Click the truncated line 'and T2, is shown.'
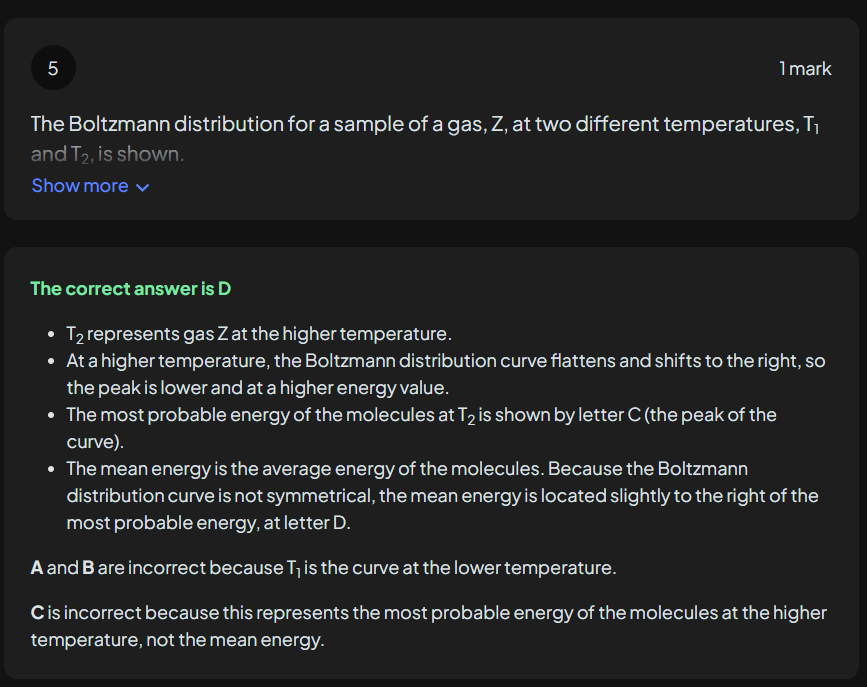867x687 pixels. pos(107,155)
